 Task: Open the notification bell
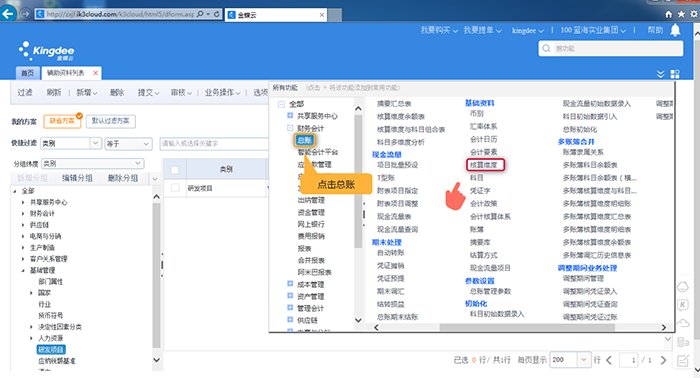click(x=675, y=30)
